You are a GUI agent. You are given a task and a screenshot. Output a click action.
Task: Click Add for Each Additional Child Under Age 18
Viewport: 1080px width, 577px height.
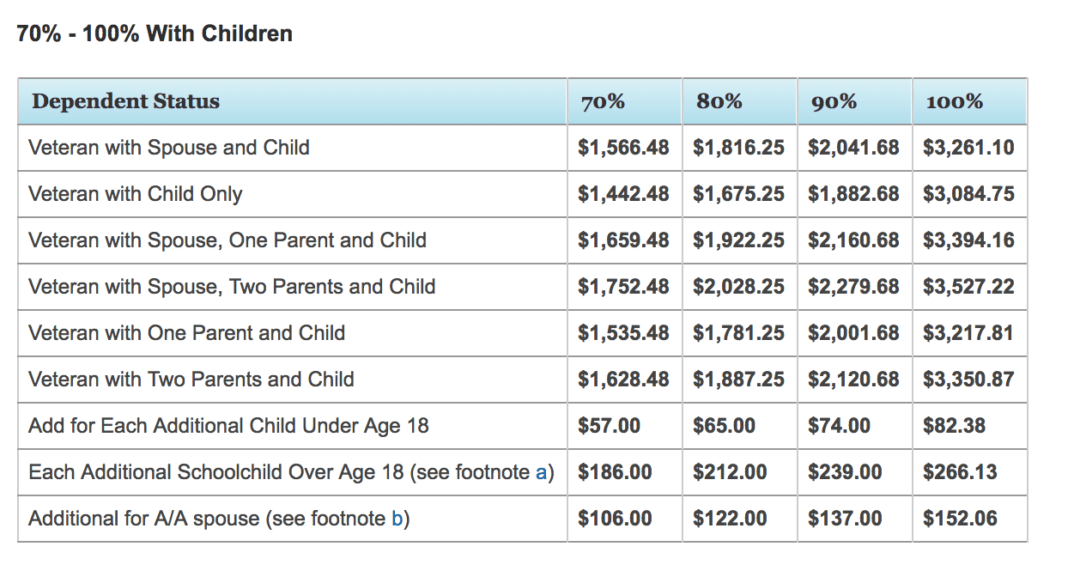coord(228,426)
